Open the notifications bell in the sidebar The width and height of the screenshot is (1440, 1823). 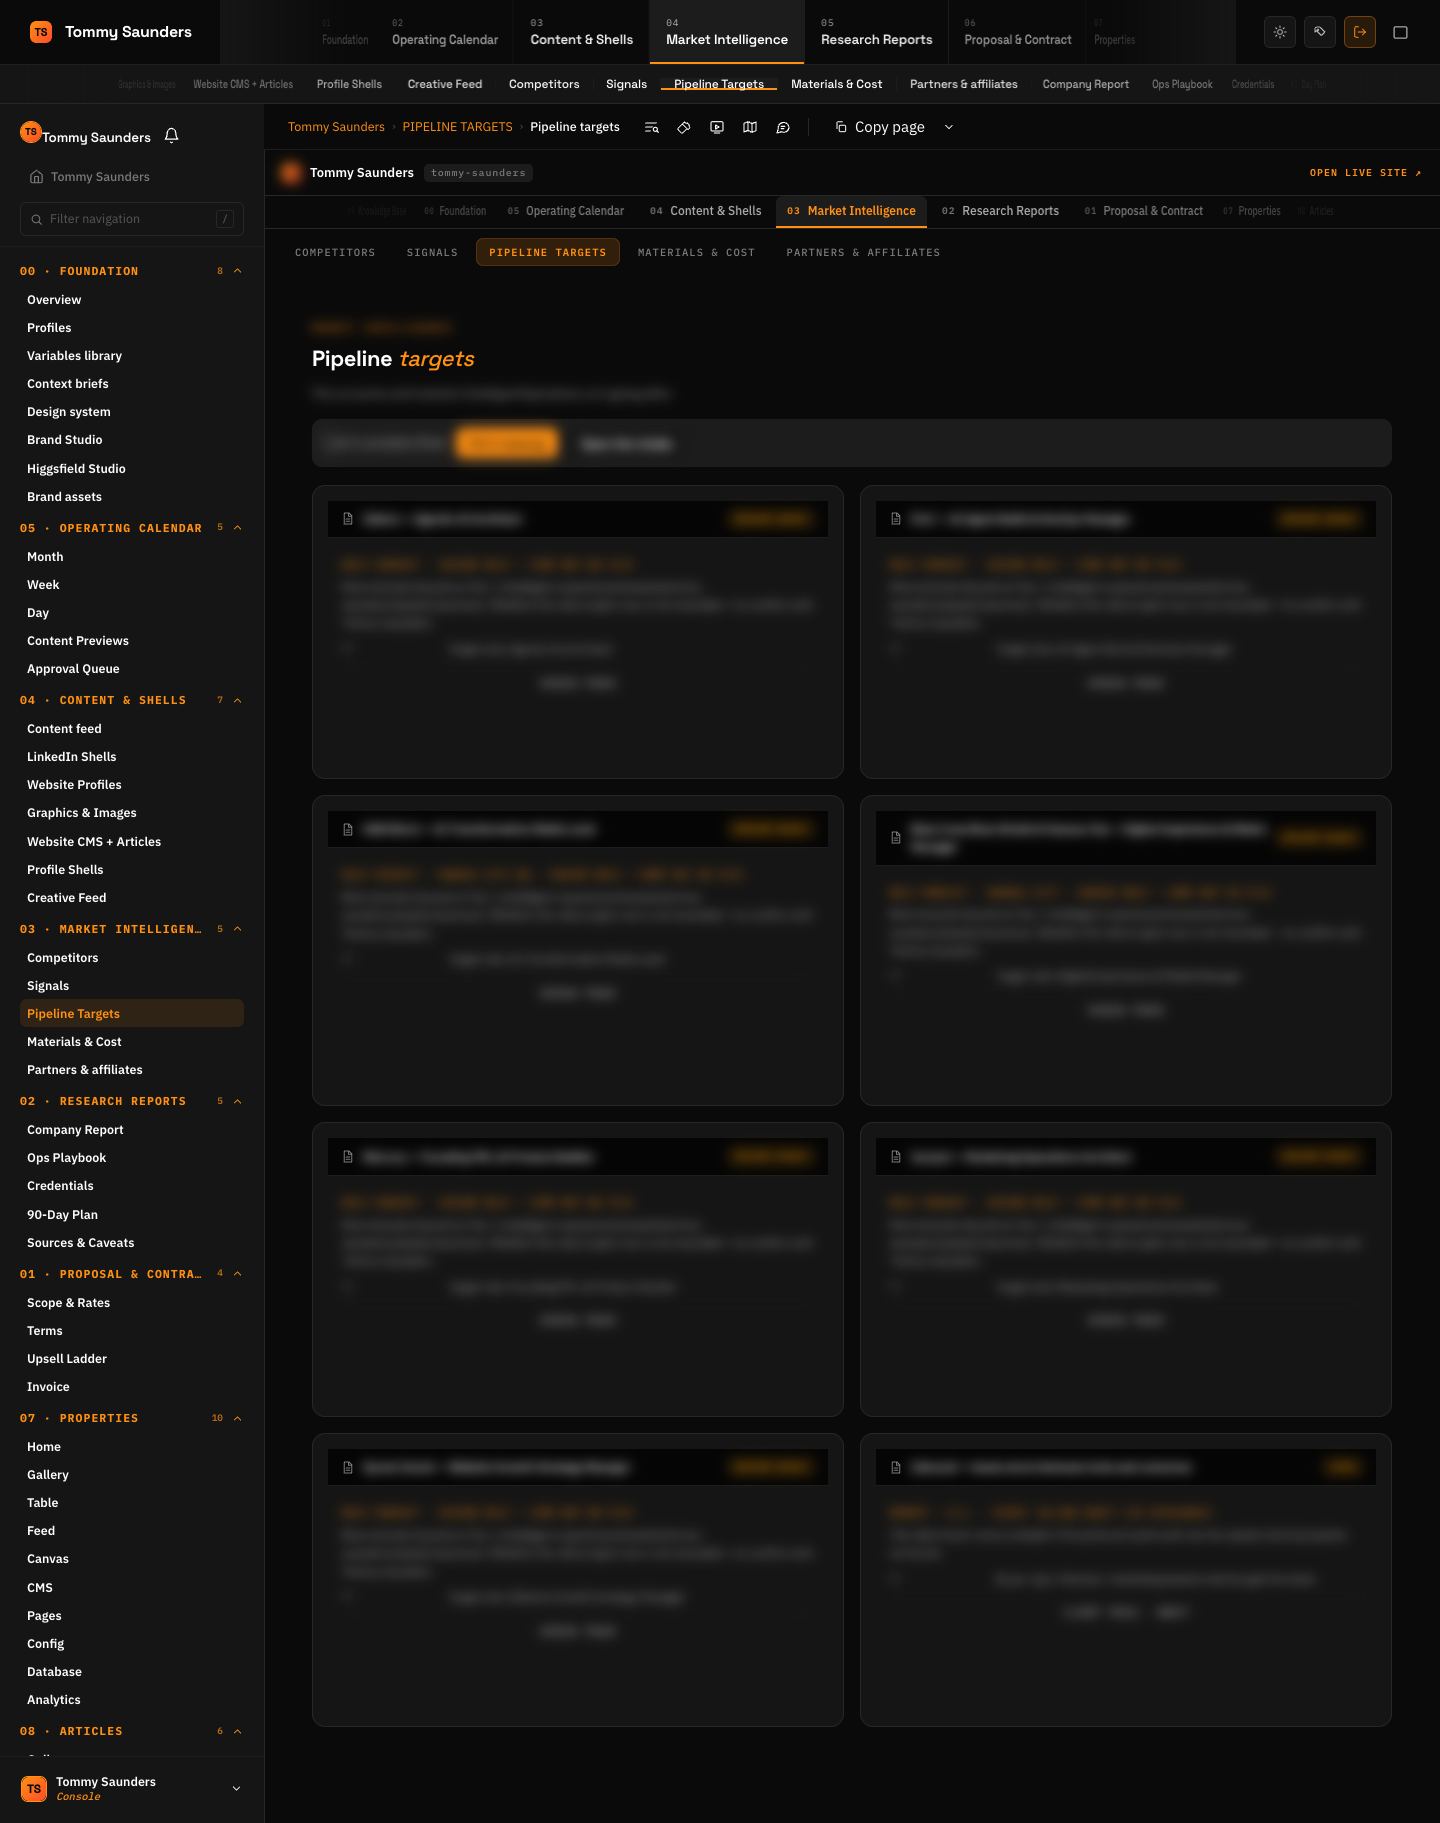click(172, 136)
